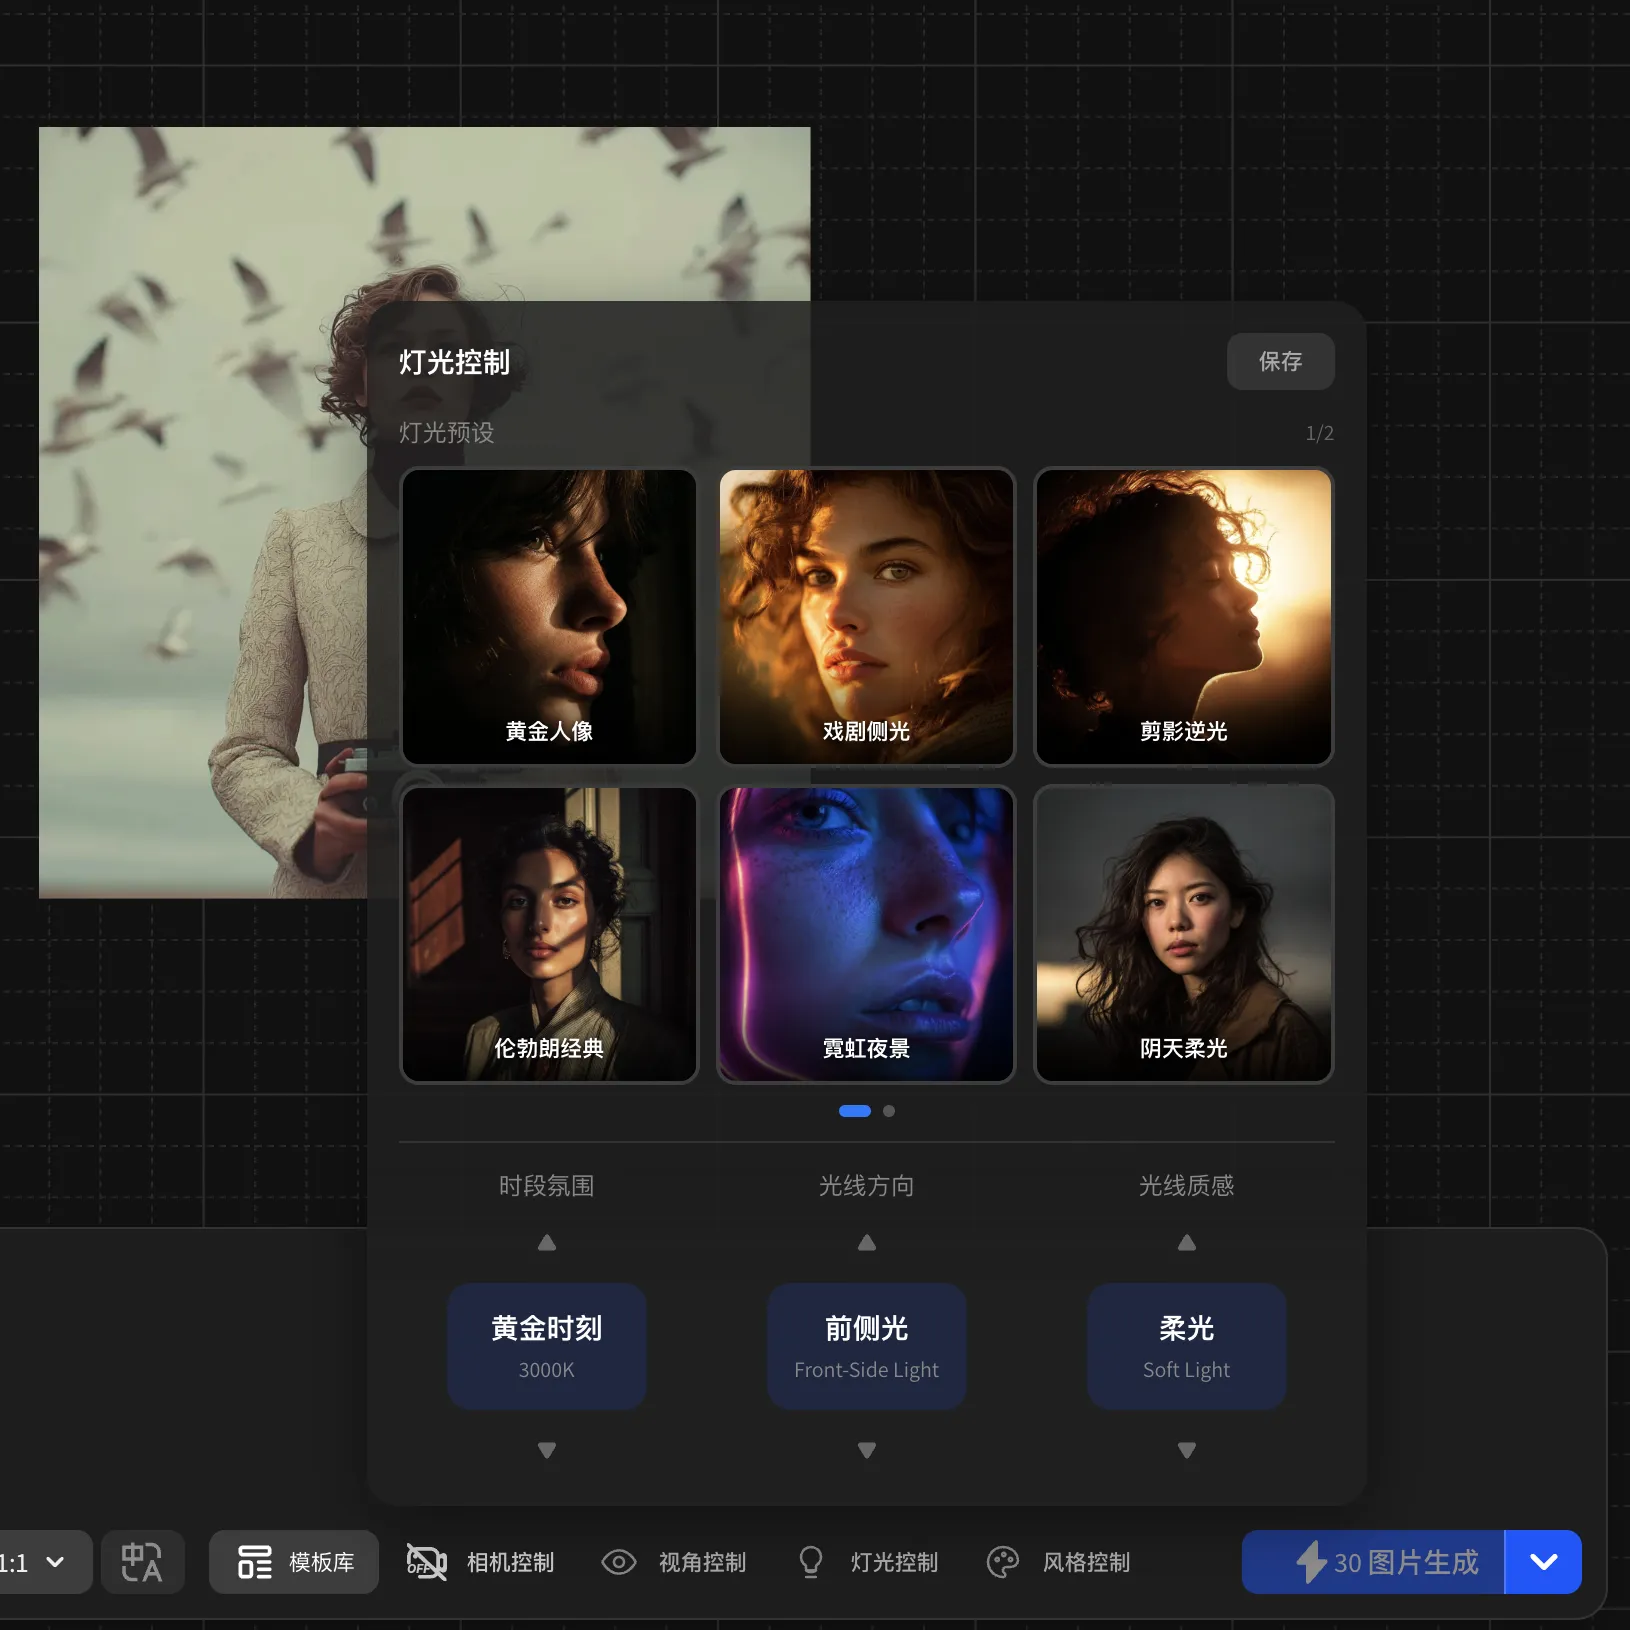Screen dimensions: 1630x1630
Task: Click the 柔光 Soft Light option
Action: tap(1187, 1346)
